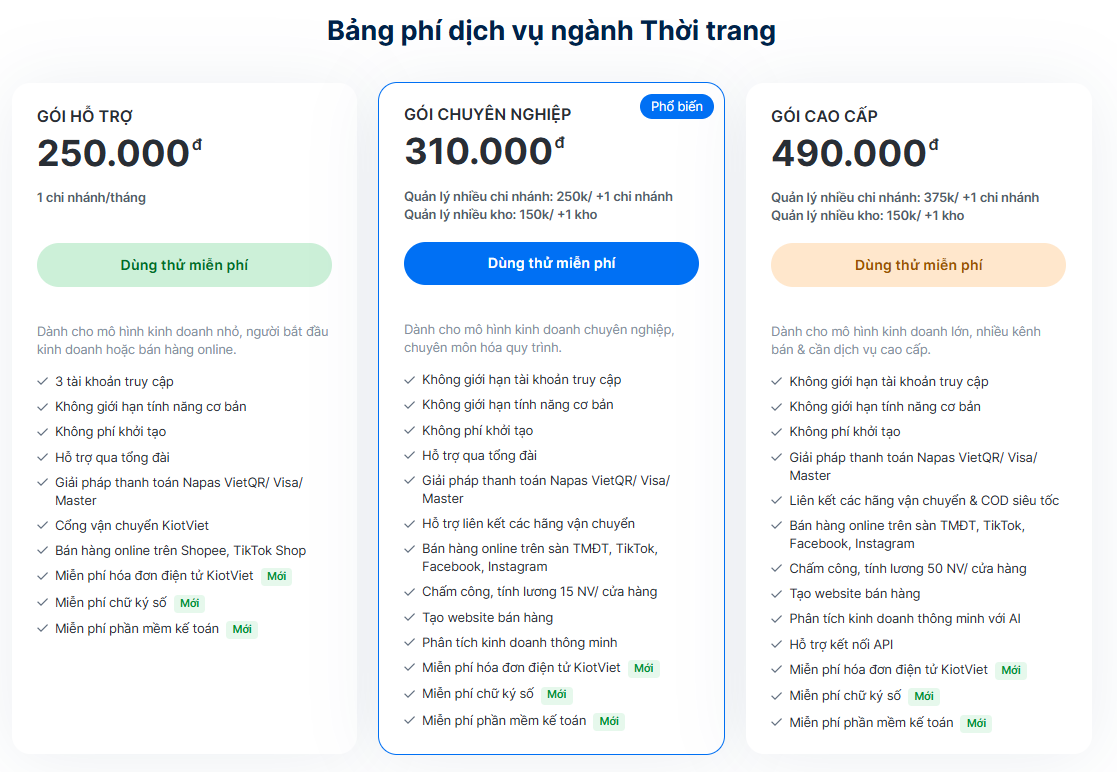This screenshot has height=772, width=1117.
Task: Click 'Dùng thử miễn phí' in the GÓI CHUYÊN NGHIỆP card
Action: [x=550, y=263]
